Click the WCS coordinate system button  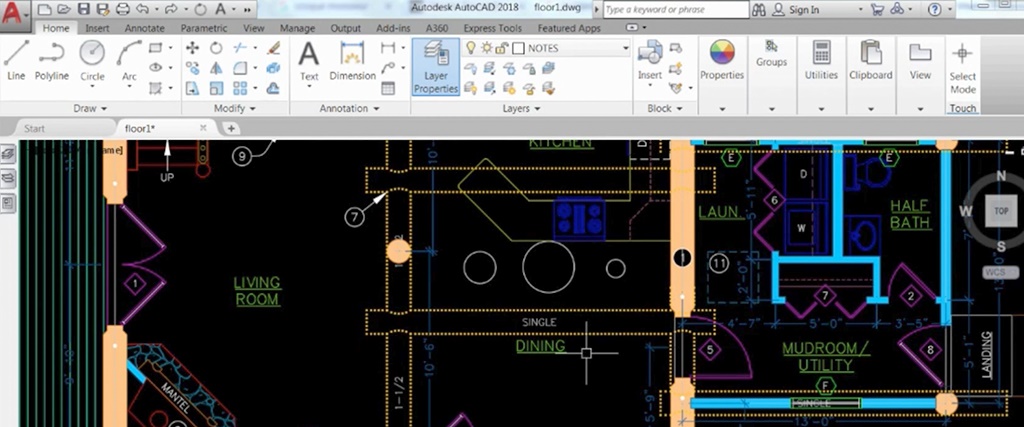coord(1000,272)
